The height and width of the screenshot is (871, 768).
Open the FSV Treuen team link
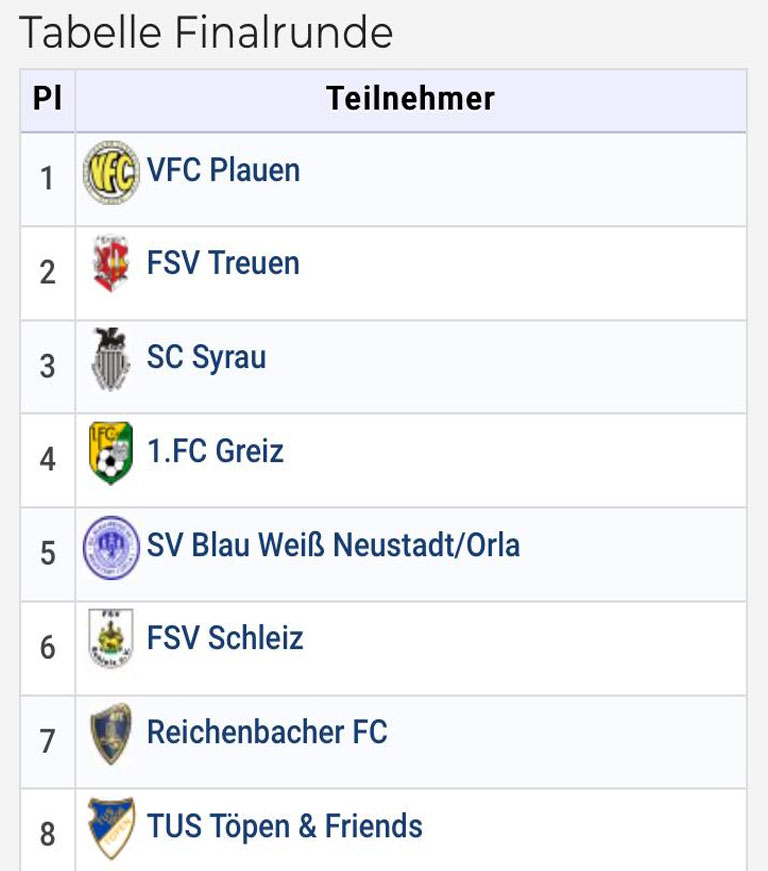[223, 263]
